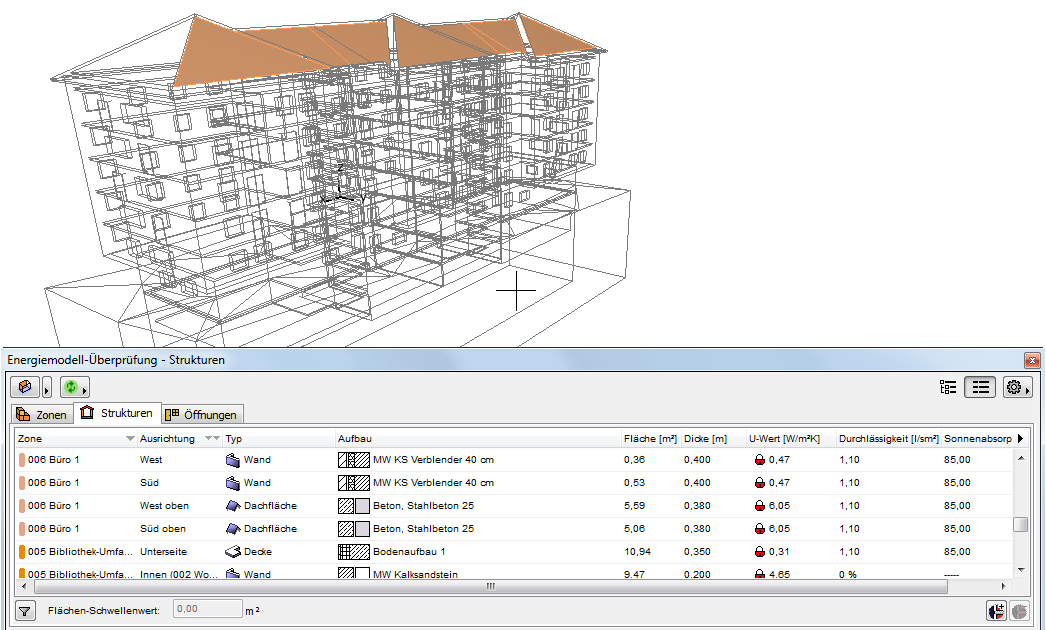Click the greyed-out report icon at bottom right
Viewport: 1046px width, 630px height.
pyautogui.click(x=1019, y=610)
